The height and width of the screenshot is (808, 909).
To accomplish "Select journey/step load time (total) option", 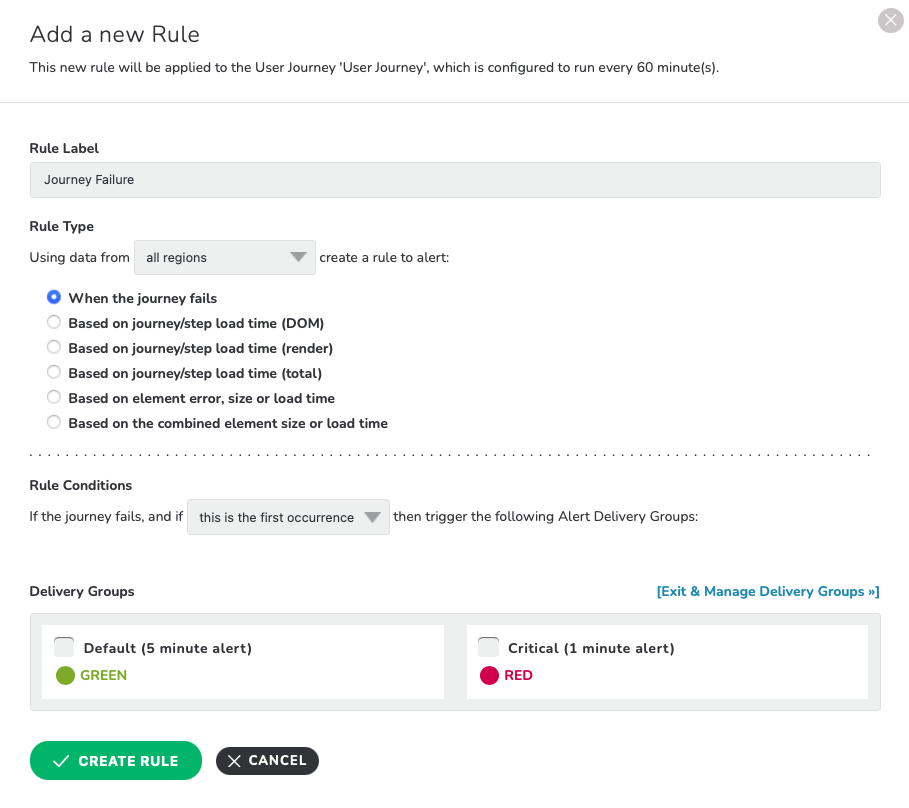I will (x=54, y=372).
